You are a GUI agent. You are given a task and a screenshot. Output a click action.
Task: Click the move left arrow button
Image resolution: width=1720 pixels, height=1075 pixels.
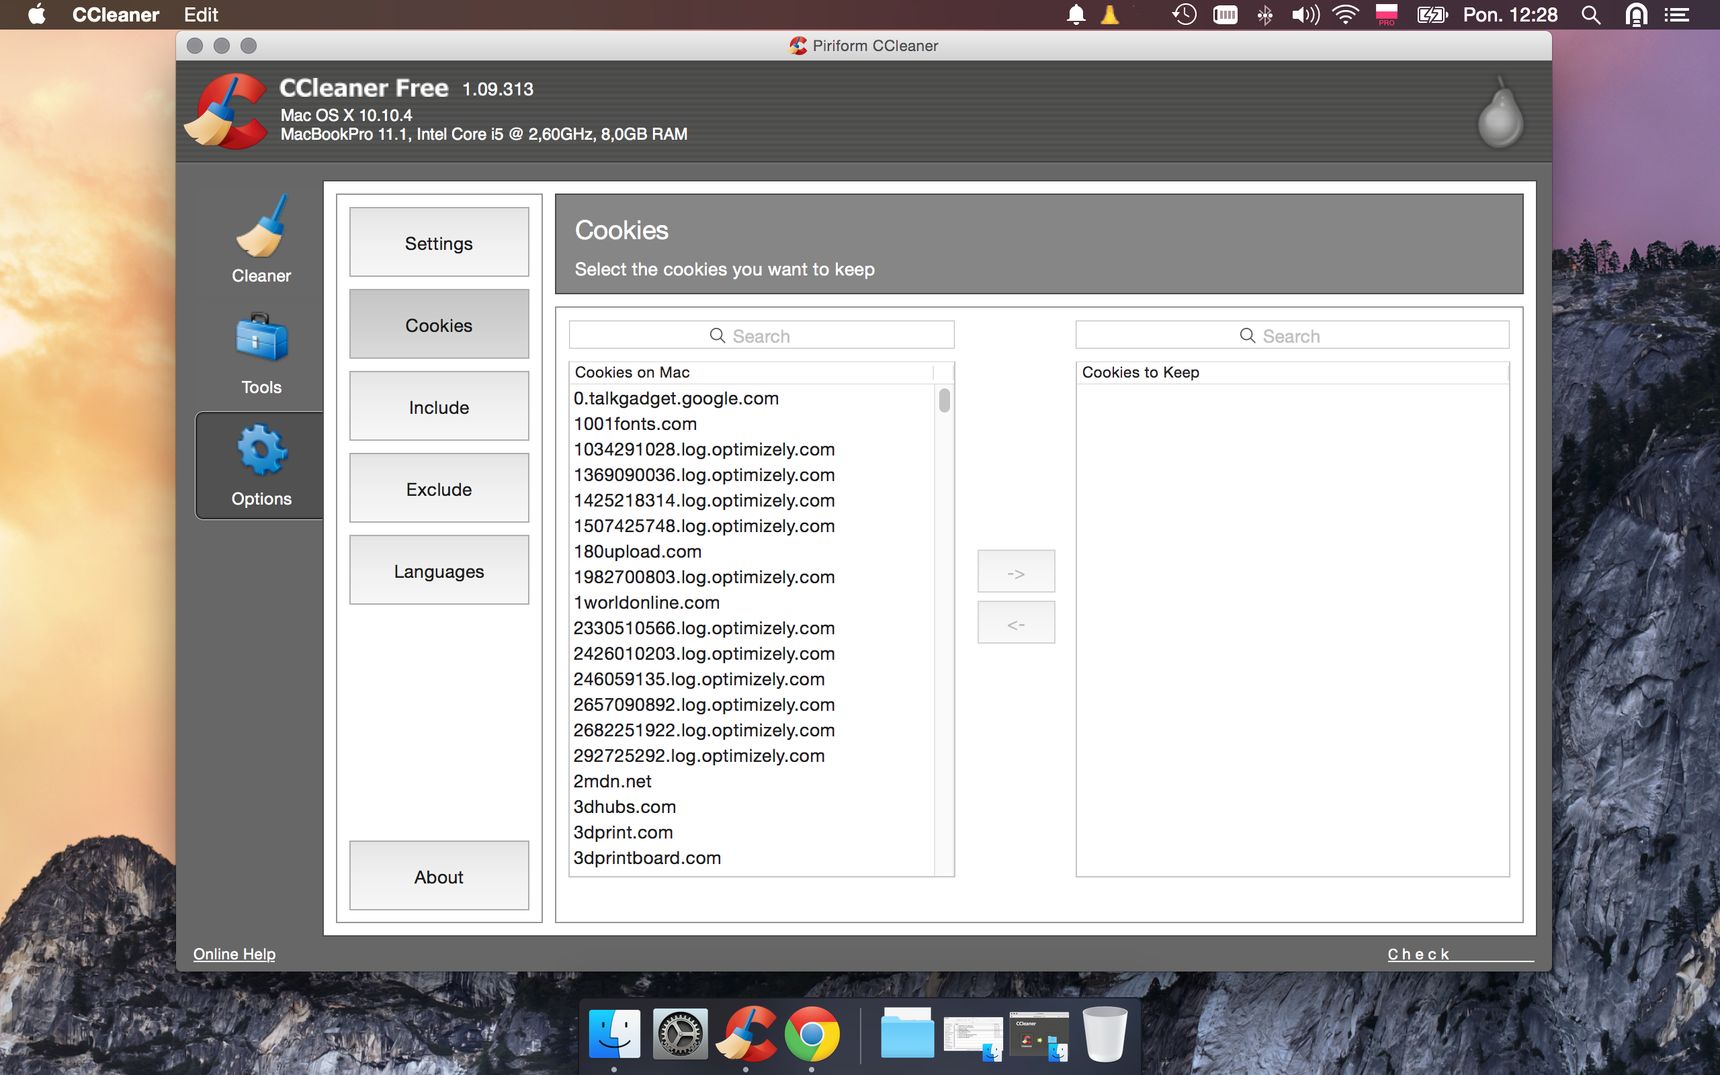(1016, 622)
